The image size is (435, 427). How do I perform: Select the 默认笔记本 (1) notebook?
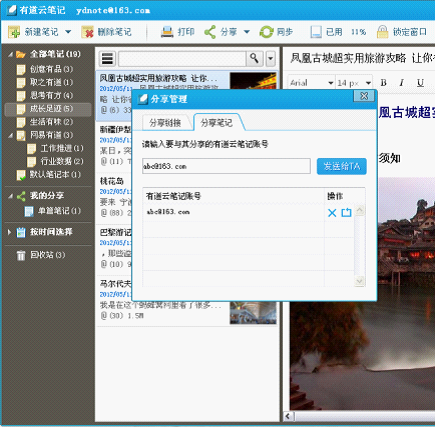(x=48, y=175)
